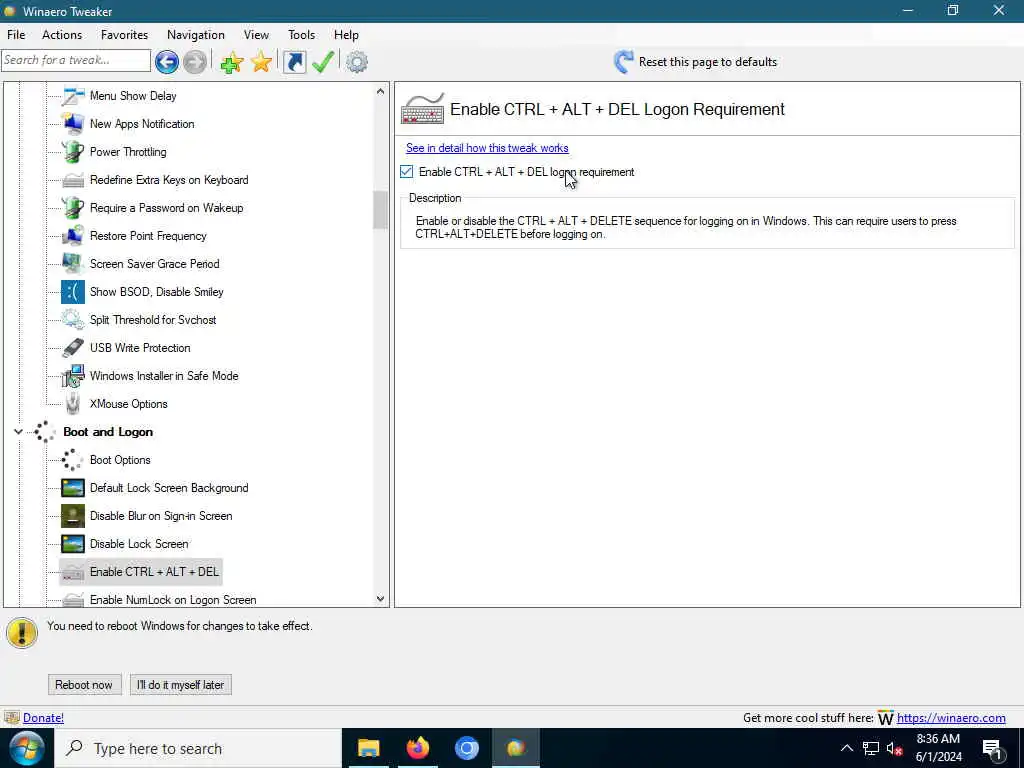Click I'll do it myself later button
This screenshot has height=768, width=1024.
point(180,685)
